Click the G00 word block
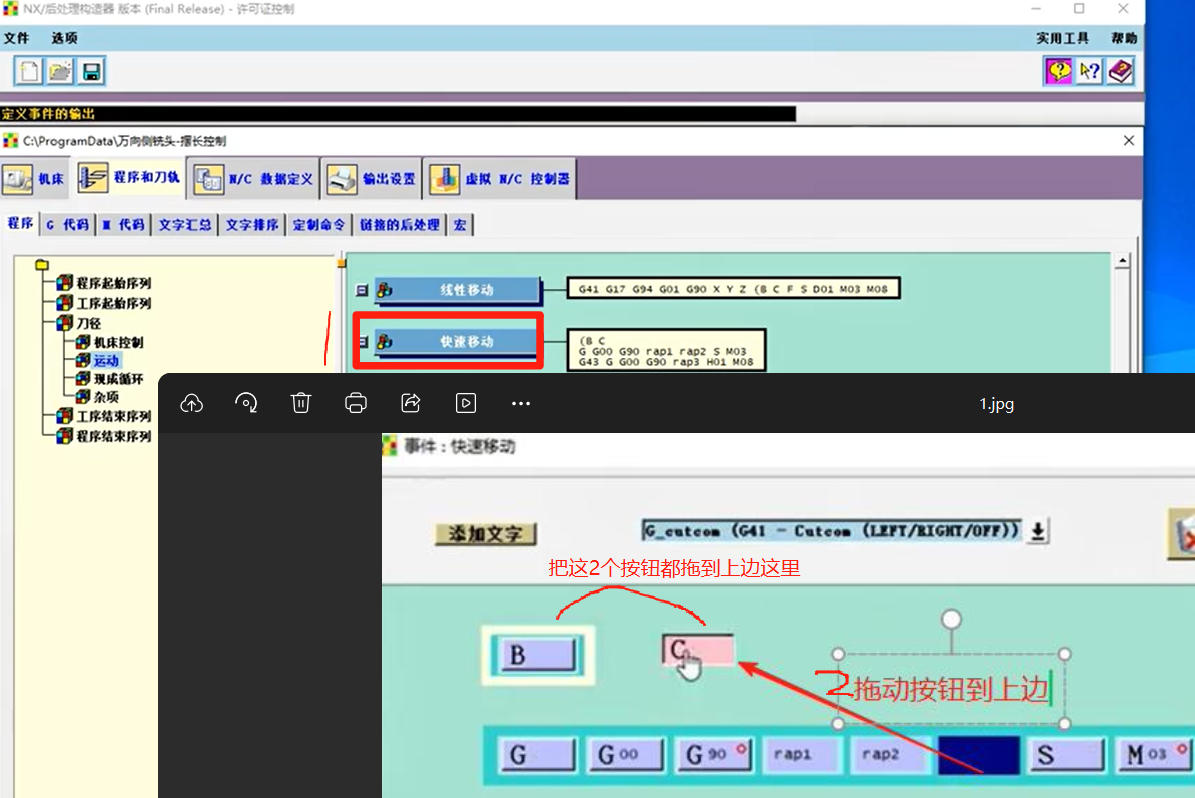 [626, 755]
